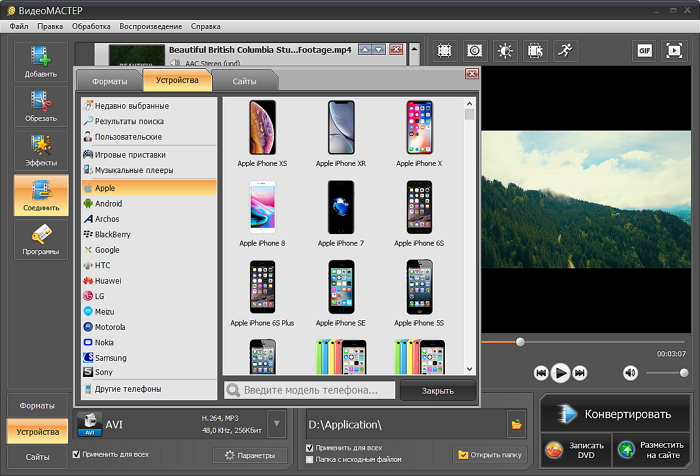The image size is (700, 476).
Task: Expand the AVI format dropdown arrow
Action: click(277, 424)
